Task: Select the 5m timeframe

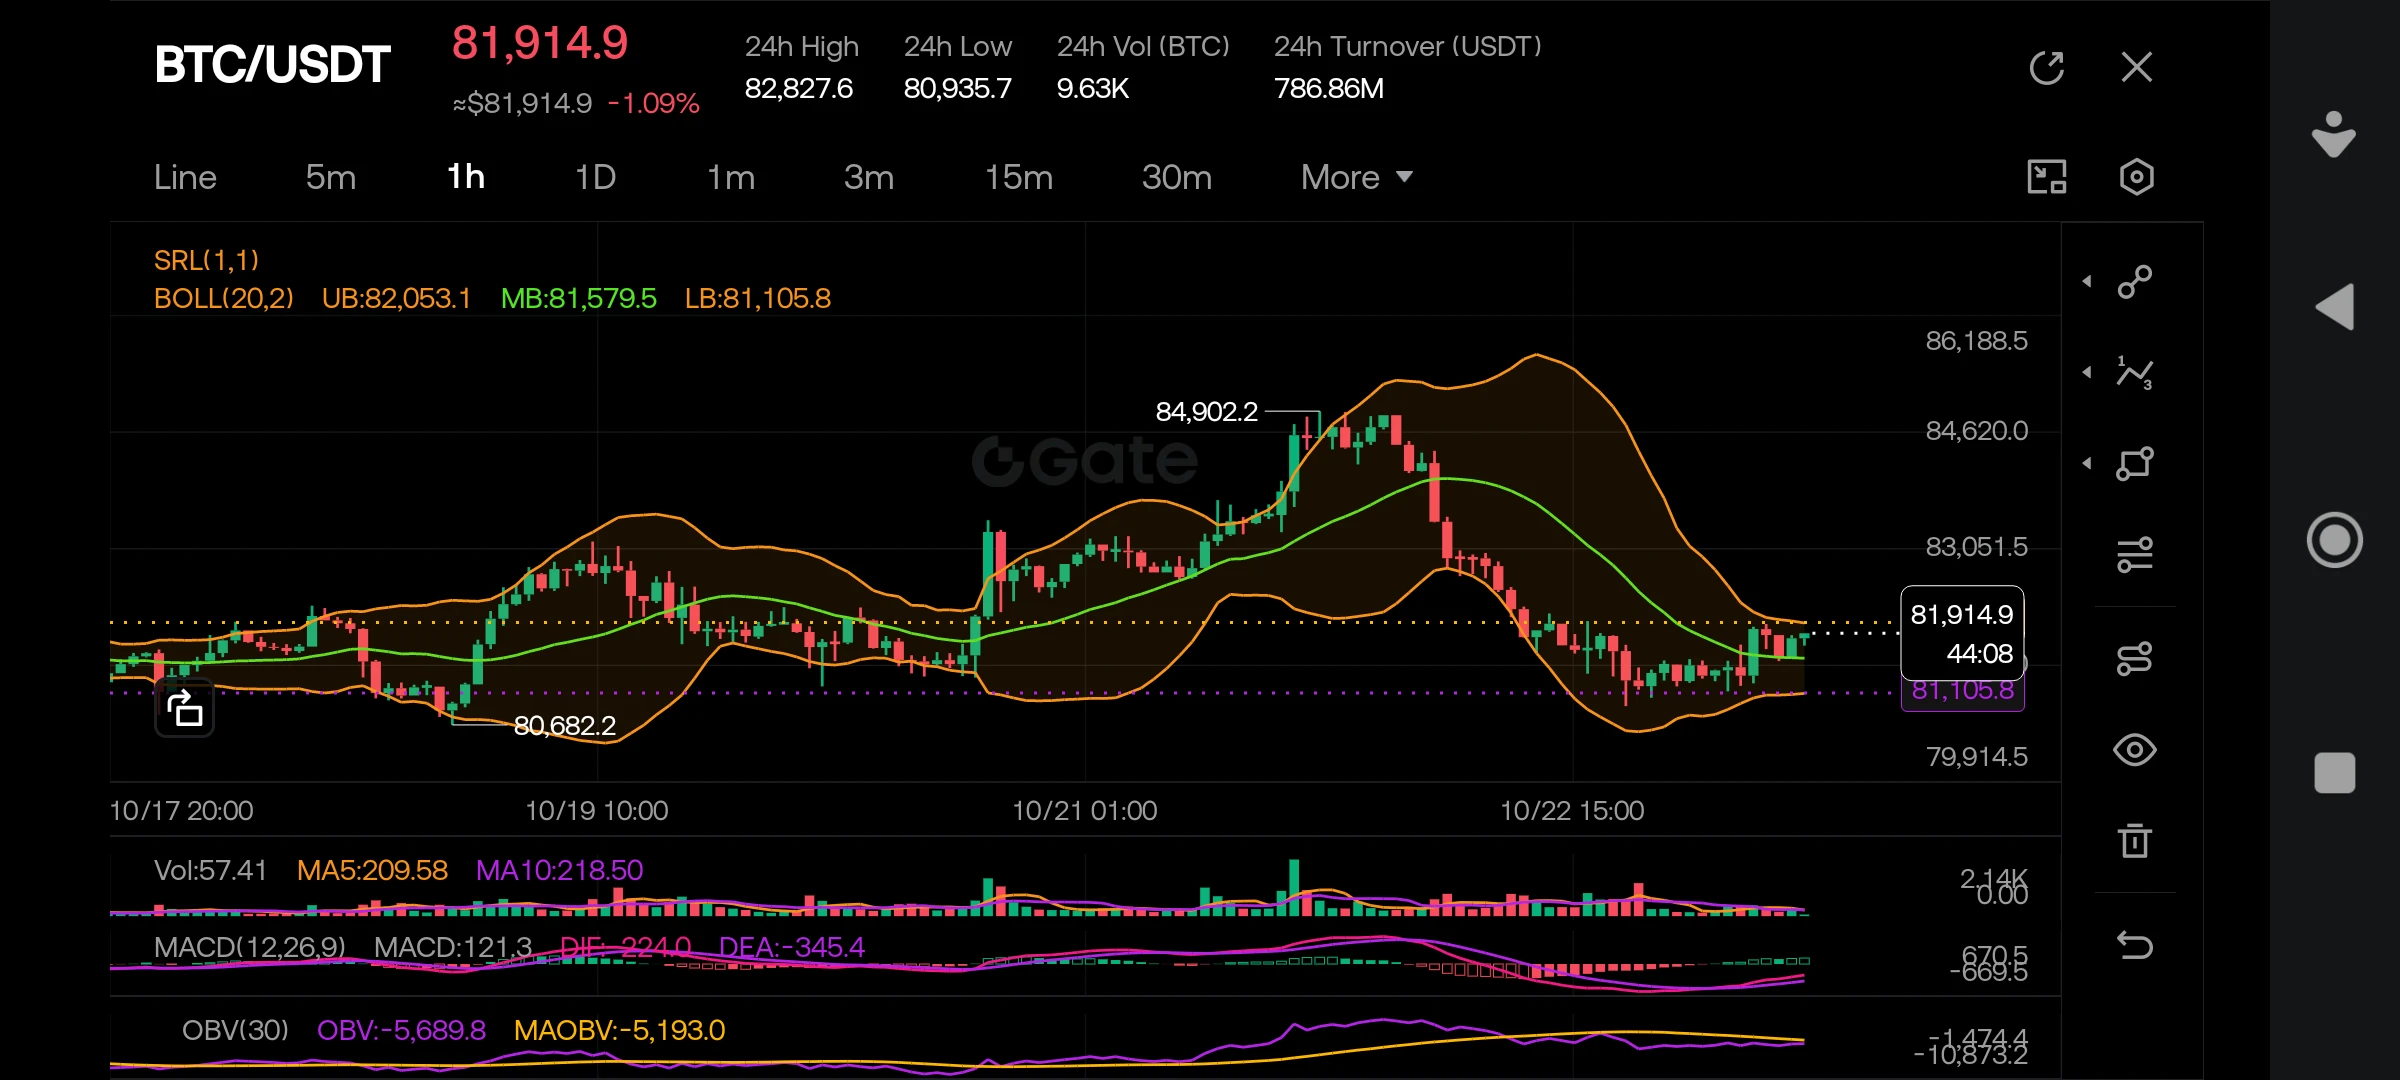Action: [x=331, y=177]
